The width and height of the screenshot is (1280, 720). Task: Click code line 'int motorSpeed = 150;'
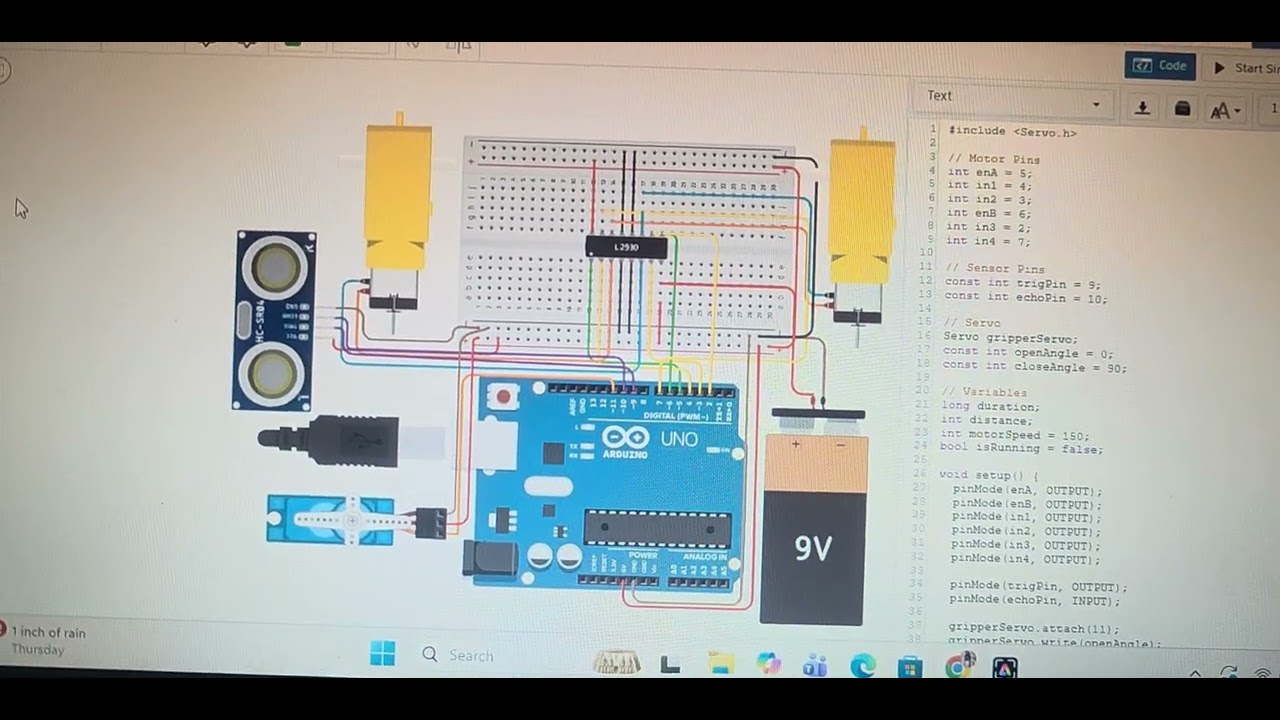point(1015,436)
